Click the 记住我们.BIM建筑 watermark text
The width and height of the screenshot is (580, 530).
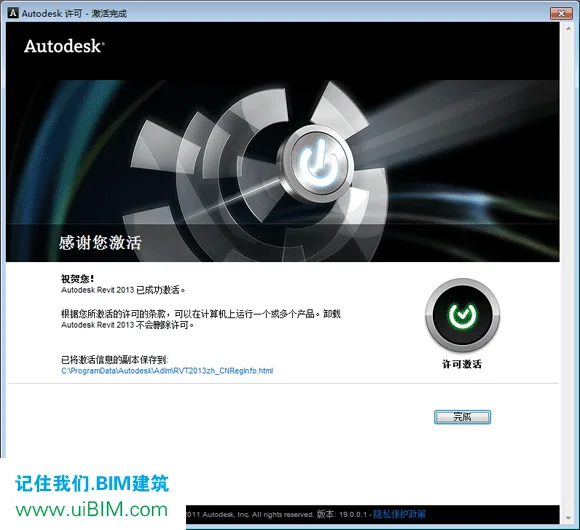(x=92, y=483)
